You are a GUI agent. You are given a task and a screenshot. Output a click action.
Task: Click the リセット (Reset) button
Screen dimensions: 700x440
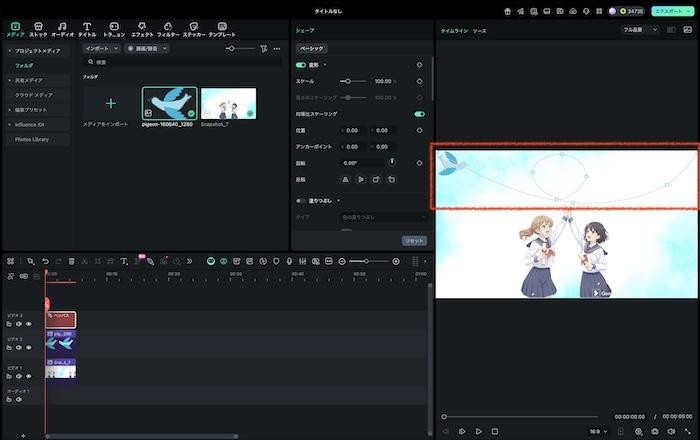click(414, 241)
